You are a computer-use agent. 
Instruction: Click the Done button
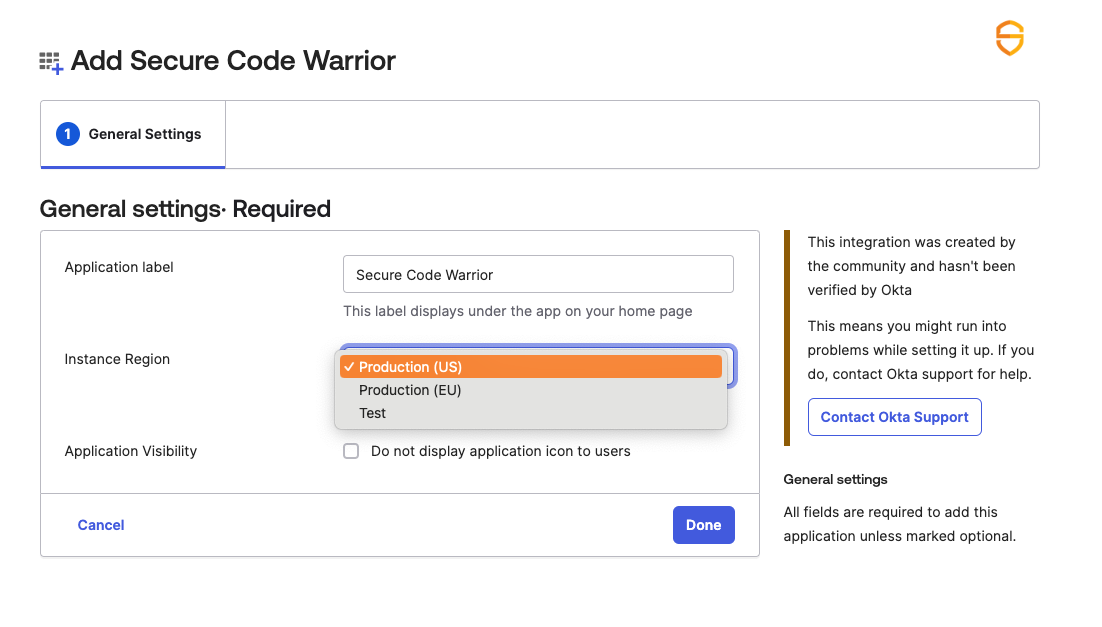704,525
